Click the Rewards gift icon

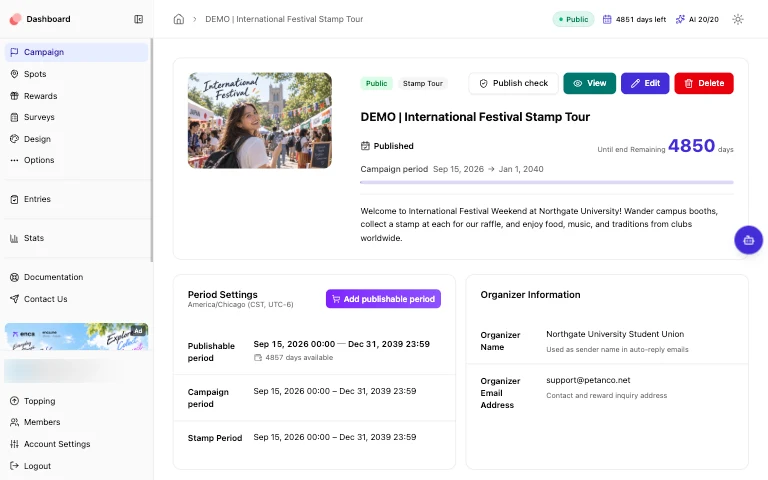point(14,96)
